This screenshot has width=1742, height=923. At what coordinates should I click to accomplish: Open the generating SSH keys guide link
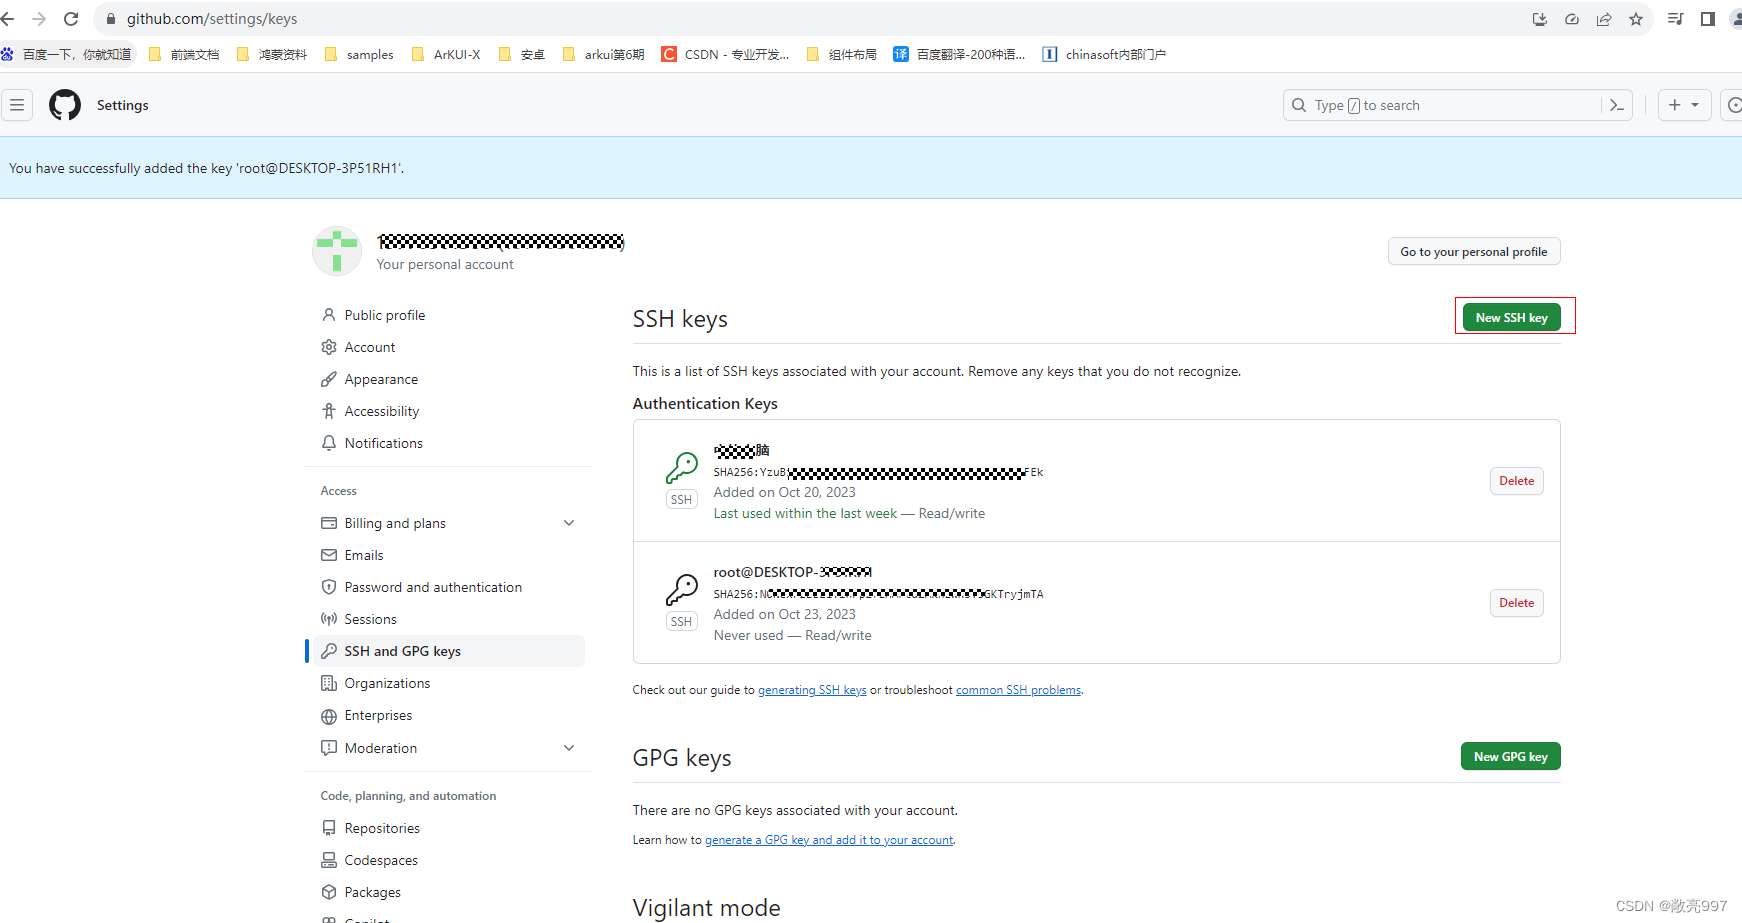(812, 689)
